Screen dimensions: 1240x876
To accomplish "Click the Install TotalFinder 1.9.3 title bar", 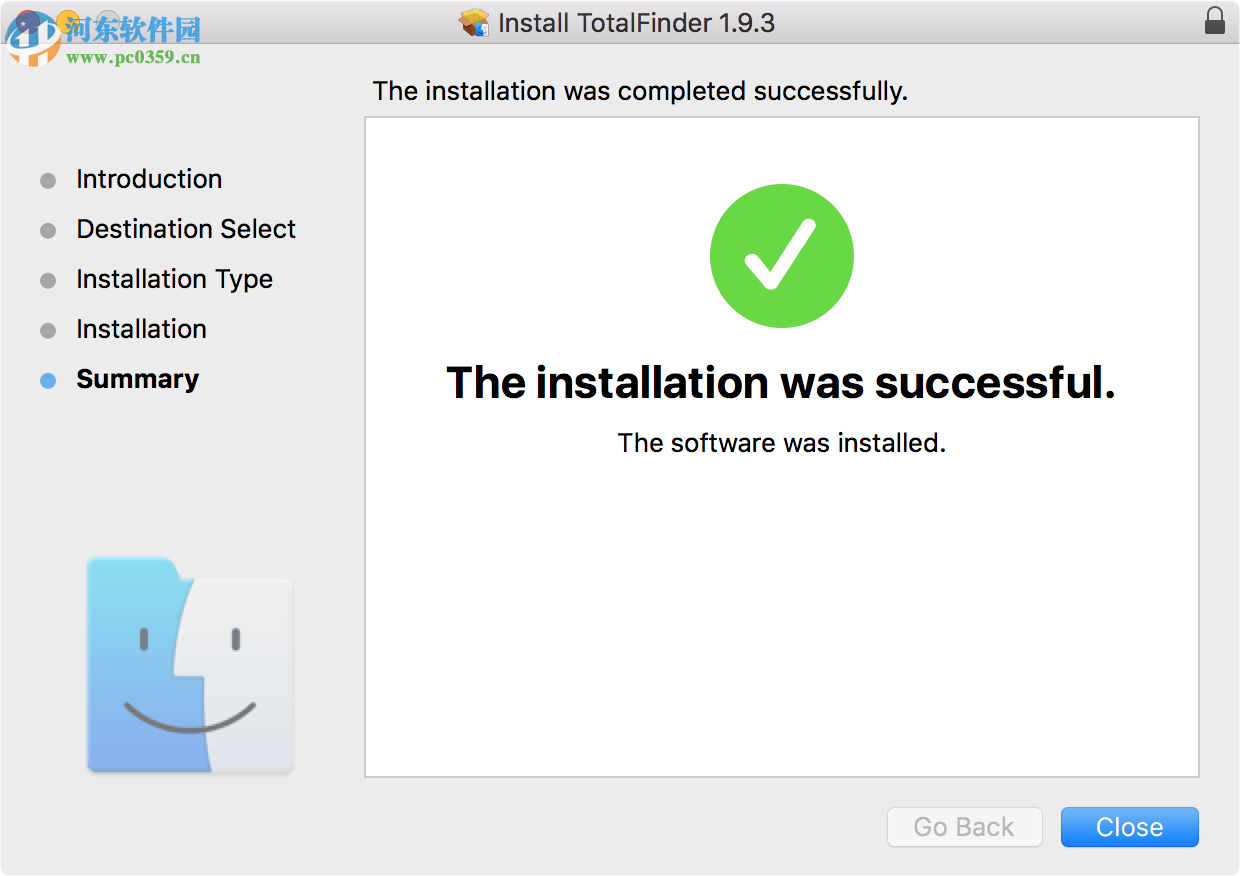I will coord(637,22).
